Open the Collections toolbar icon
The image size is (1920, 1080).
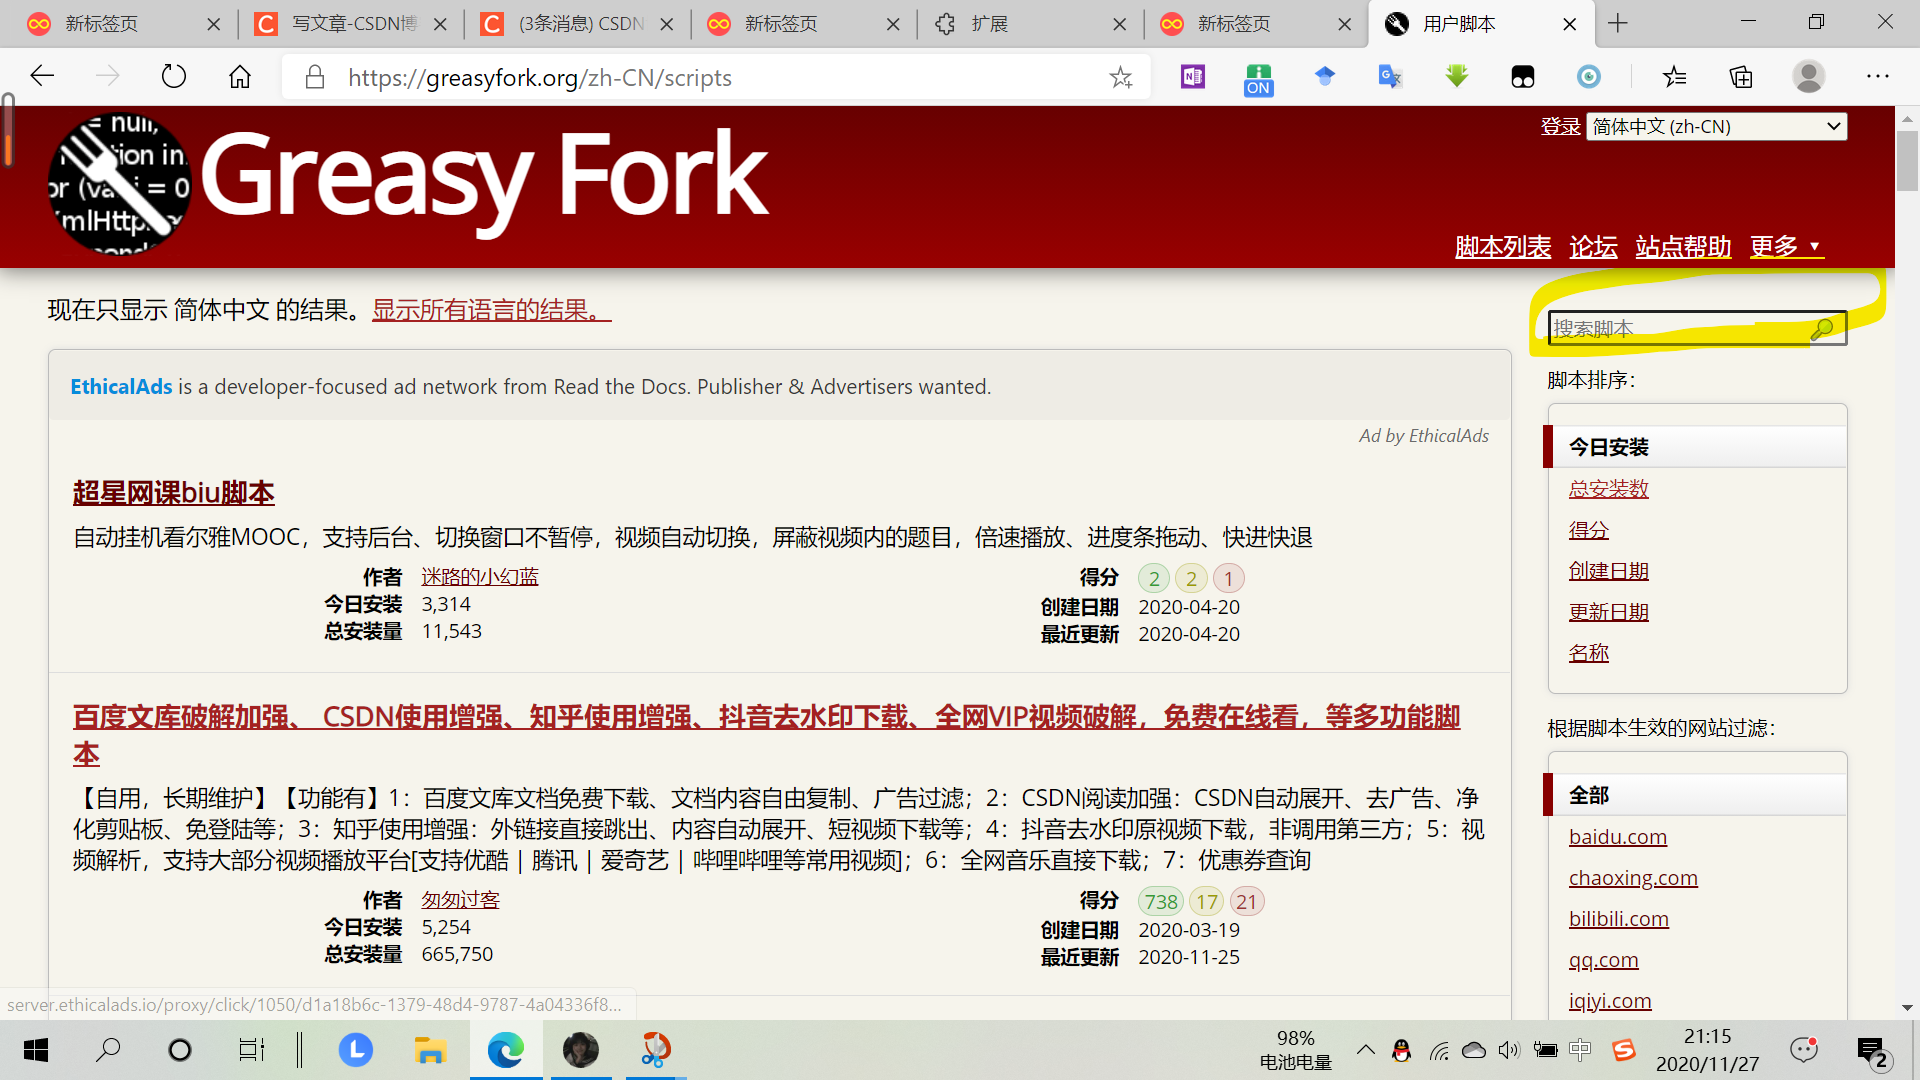coord(1741,77)
